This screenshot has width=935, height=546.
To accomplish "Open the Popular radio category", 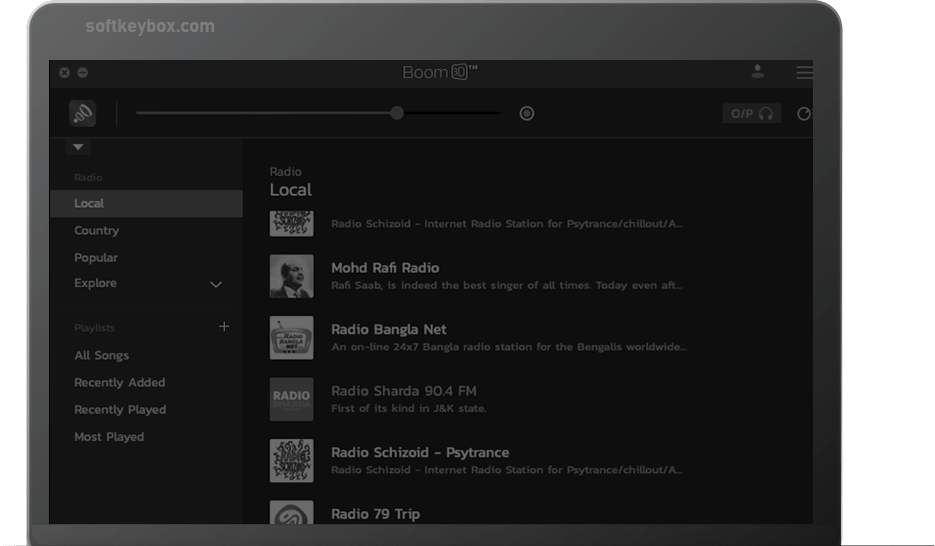I will 96,257.
